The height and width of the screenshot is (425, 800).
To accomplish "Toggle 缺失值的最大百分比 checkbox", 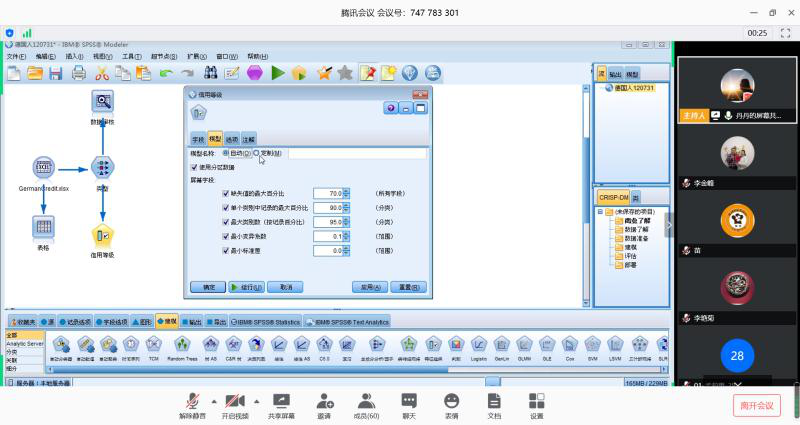I will click(226, 193).
